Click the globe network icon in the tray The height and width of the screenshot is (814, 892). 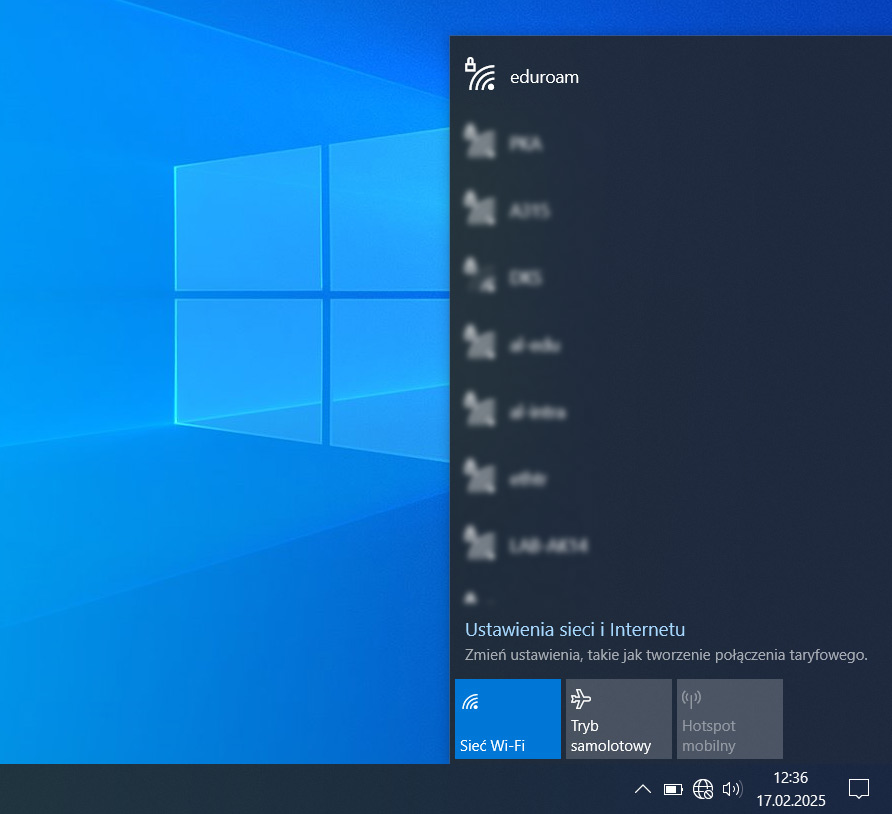coord(703,789)
